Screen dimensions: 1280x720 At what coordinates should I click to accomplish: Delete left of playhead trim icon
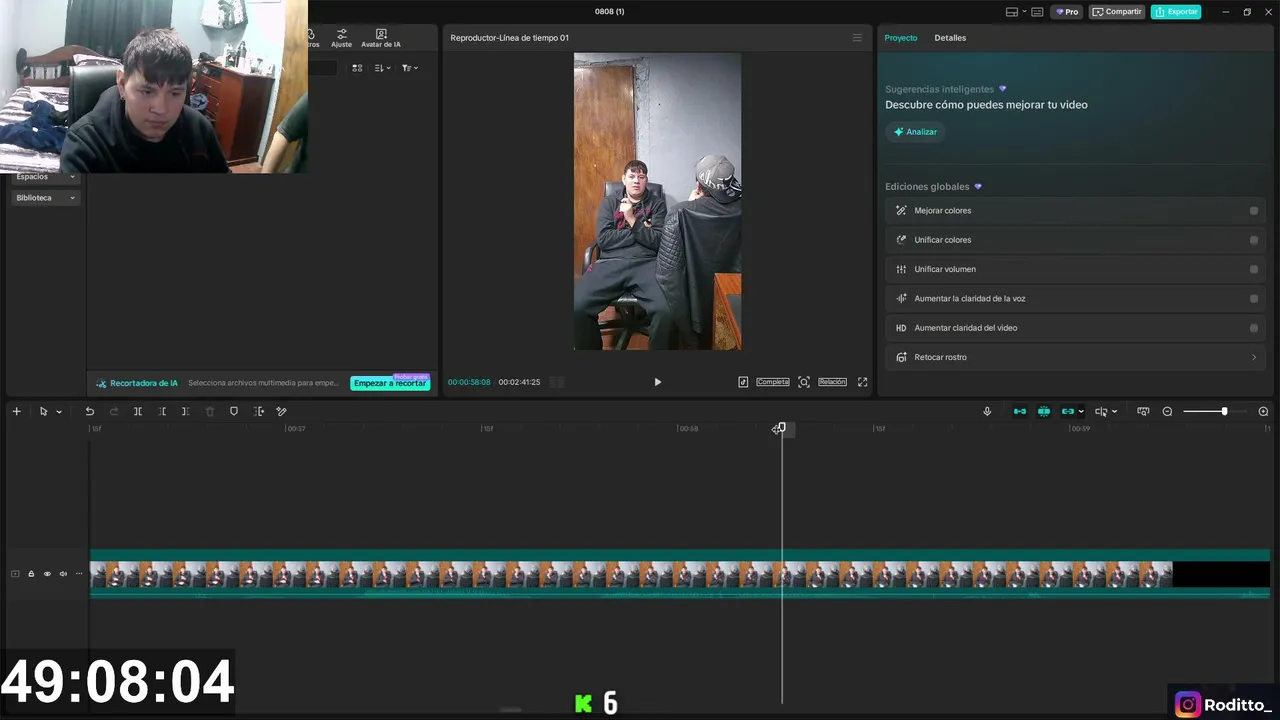pyautogui.click(x=162, y=411)
